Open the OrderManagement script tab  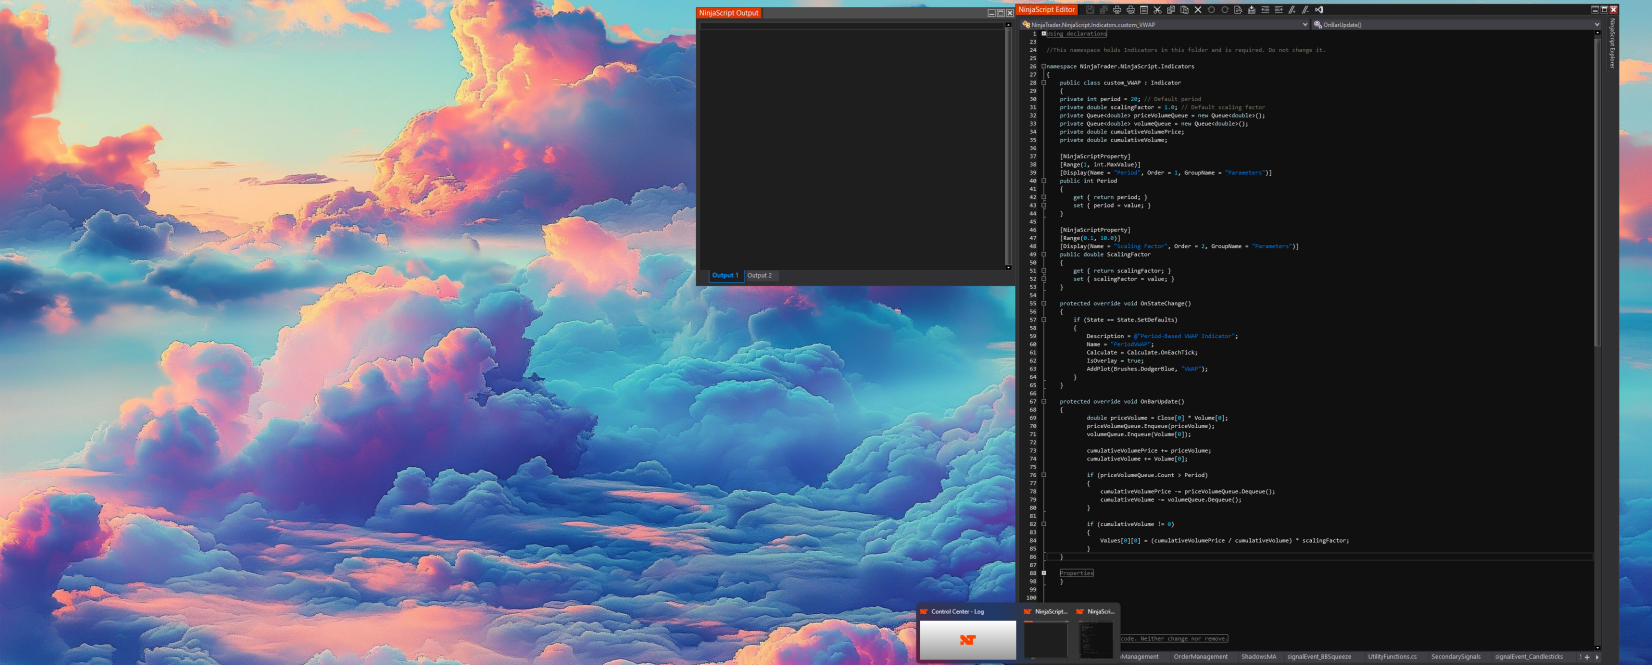pyautogui.click(x=1200, y=657)
